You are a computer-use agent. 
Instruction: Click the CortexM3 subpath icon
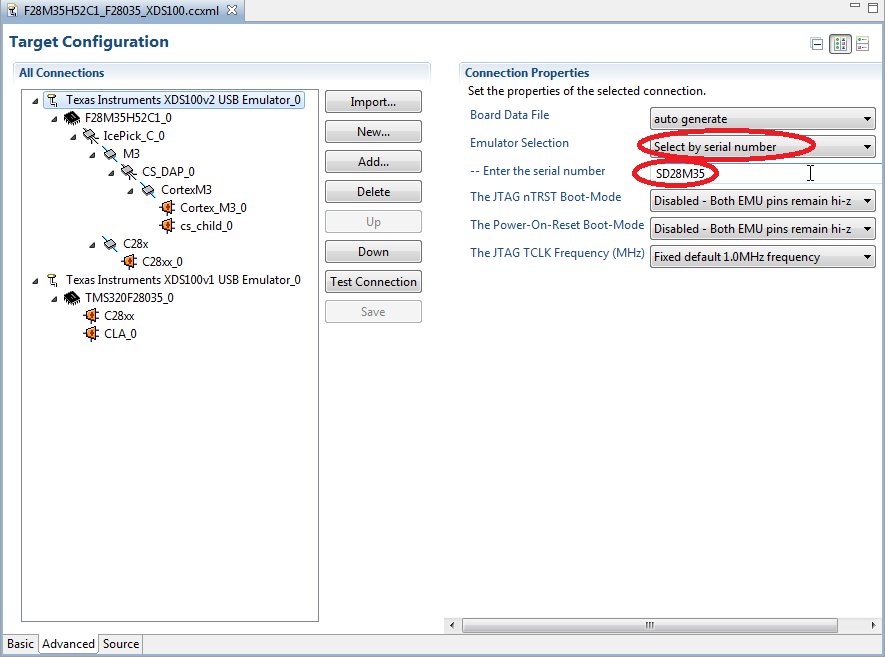point(148,190)
